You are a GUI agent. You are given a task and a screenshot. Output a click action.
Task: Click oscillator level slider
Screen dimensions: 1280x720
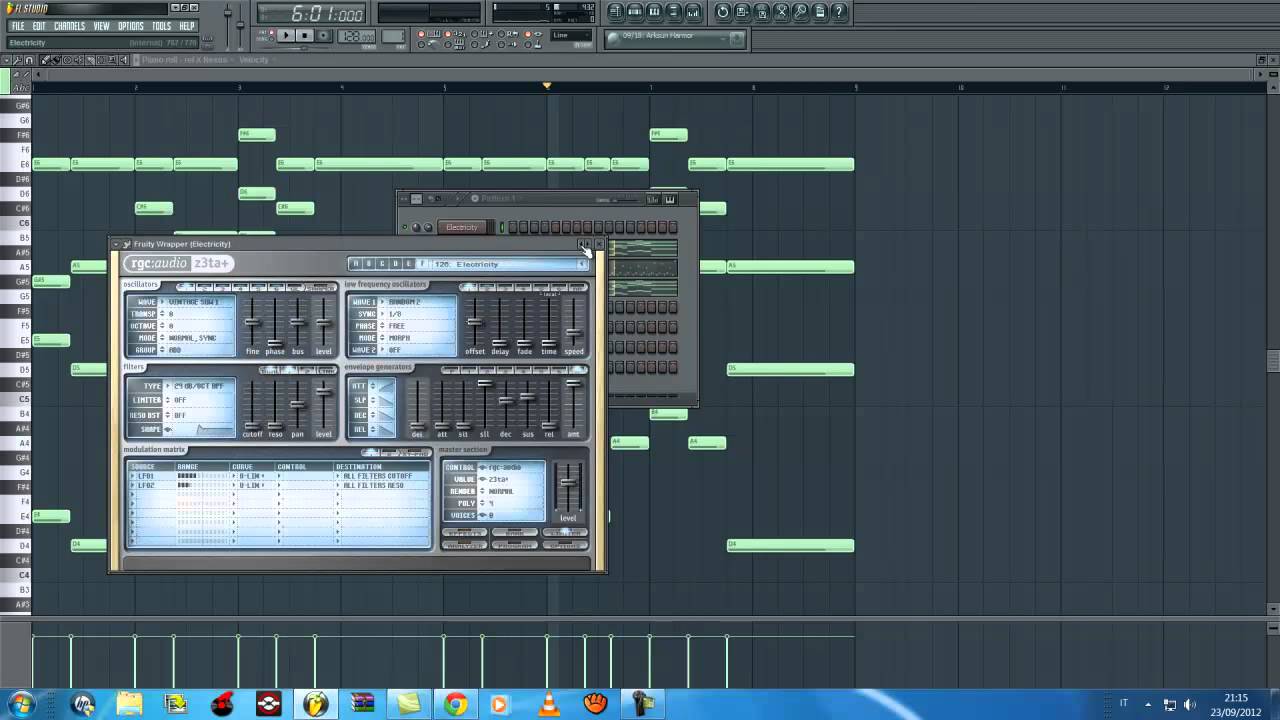324,322
